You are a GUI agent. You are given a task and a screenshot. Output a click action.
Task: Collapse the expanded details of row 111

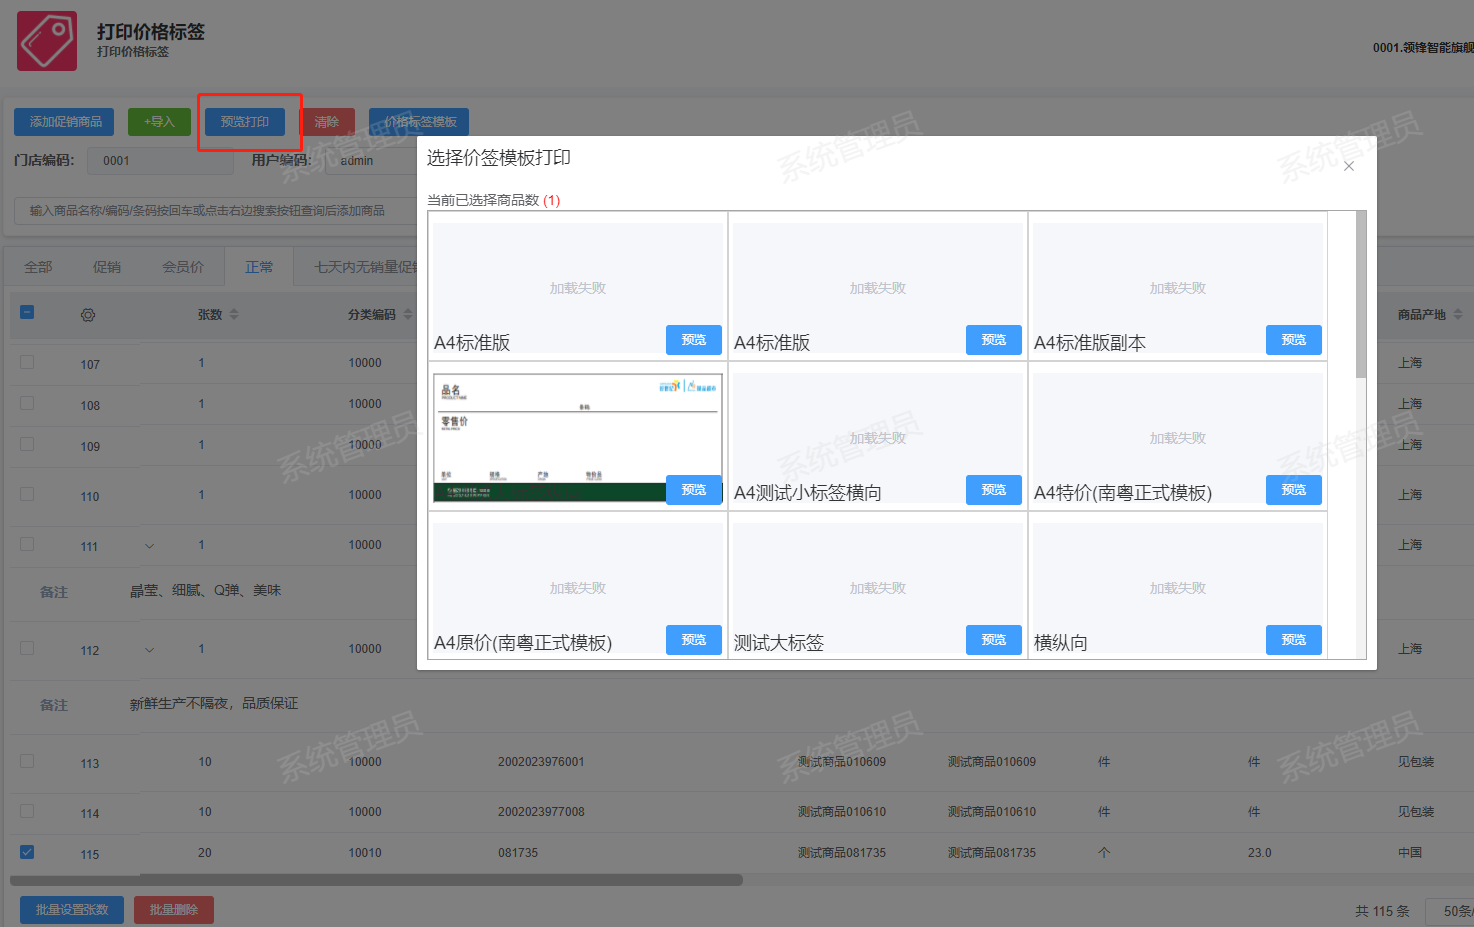click(150, 546)
